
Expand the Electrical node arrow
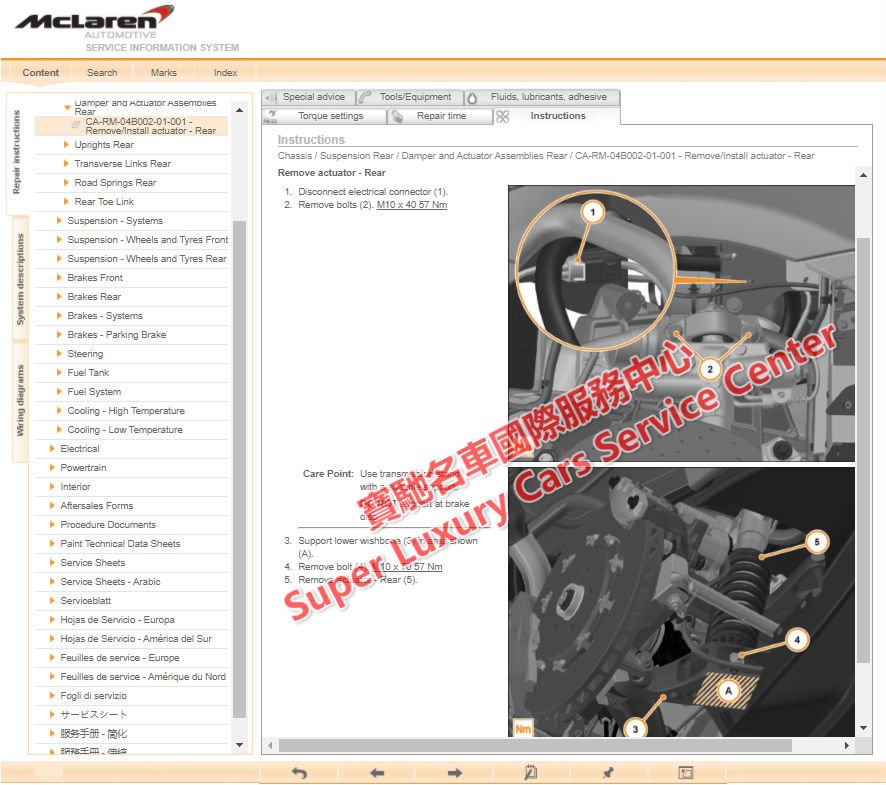(53, 449)
